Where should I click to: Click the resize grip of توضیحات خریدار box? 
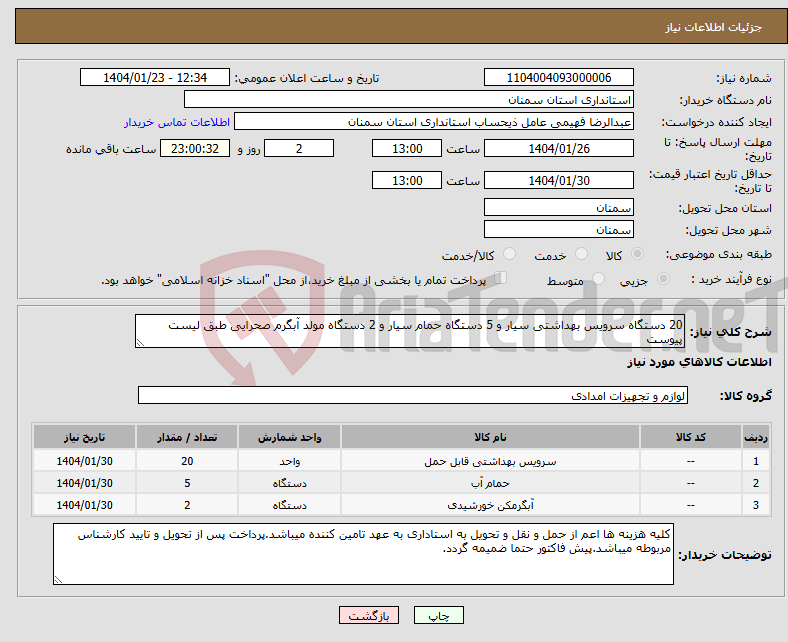tap(58, 580)
